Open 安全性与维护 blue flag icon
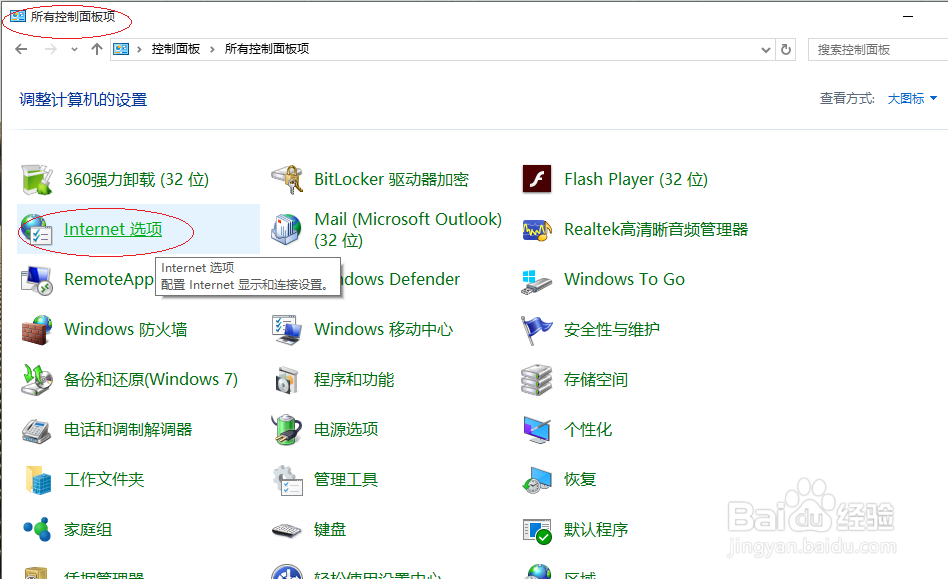 (537, 330)
